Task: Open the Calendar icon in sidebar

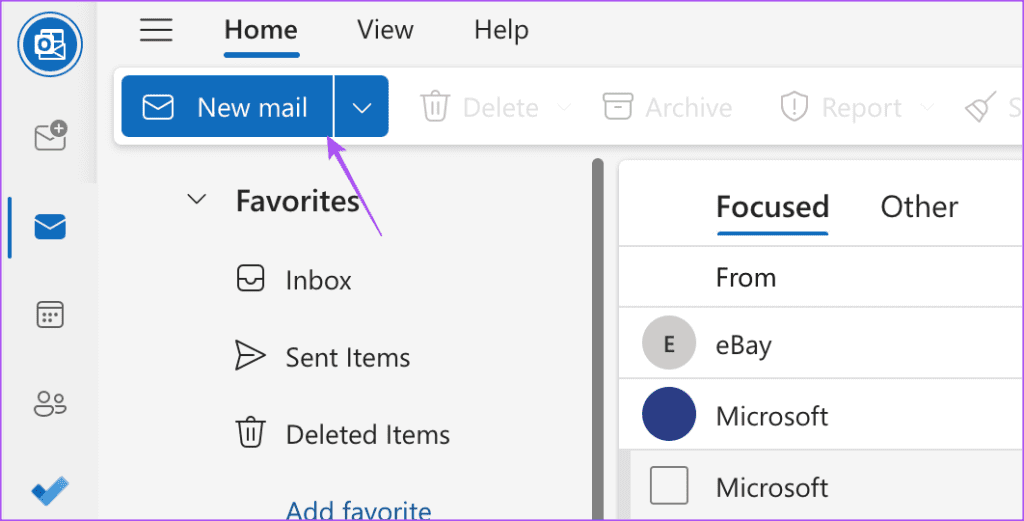Action: click(x=50, y=315)
